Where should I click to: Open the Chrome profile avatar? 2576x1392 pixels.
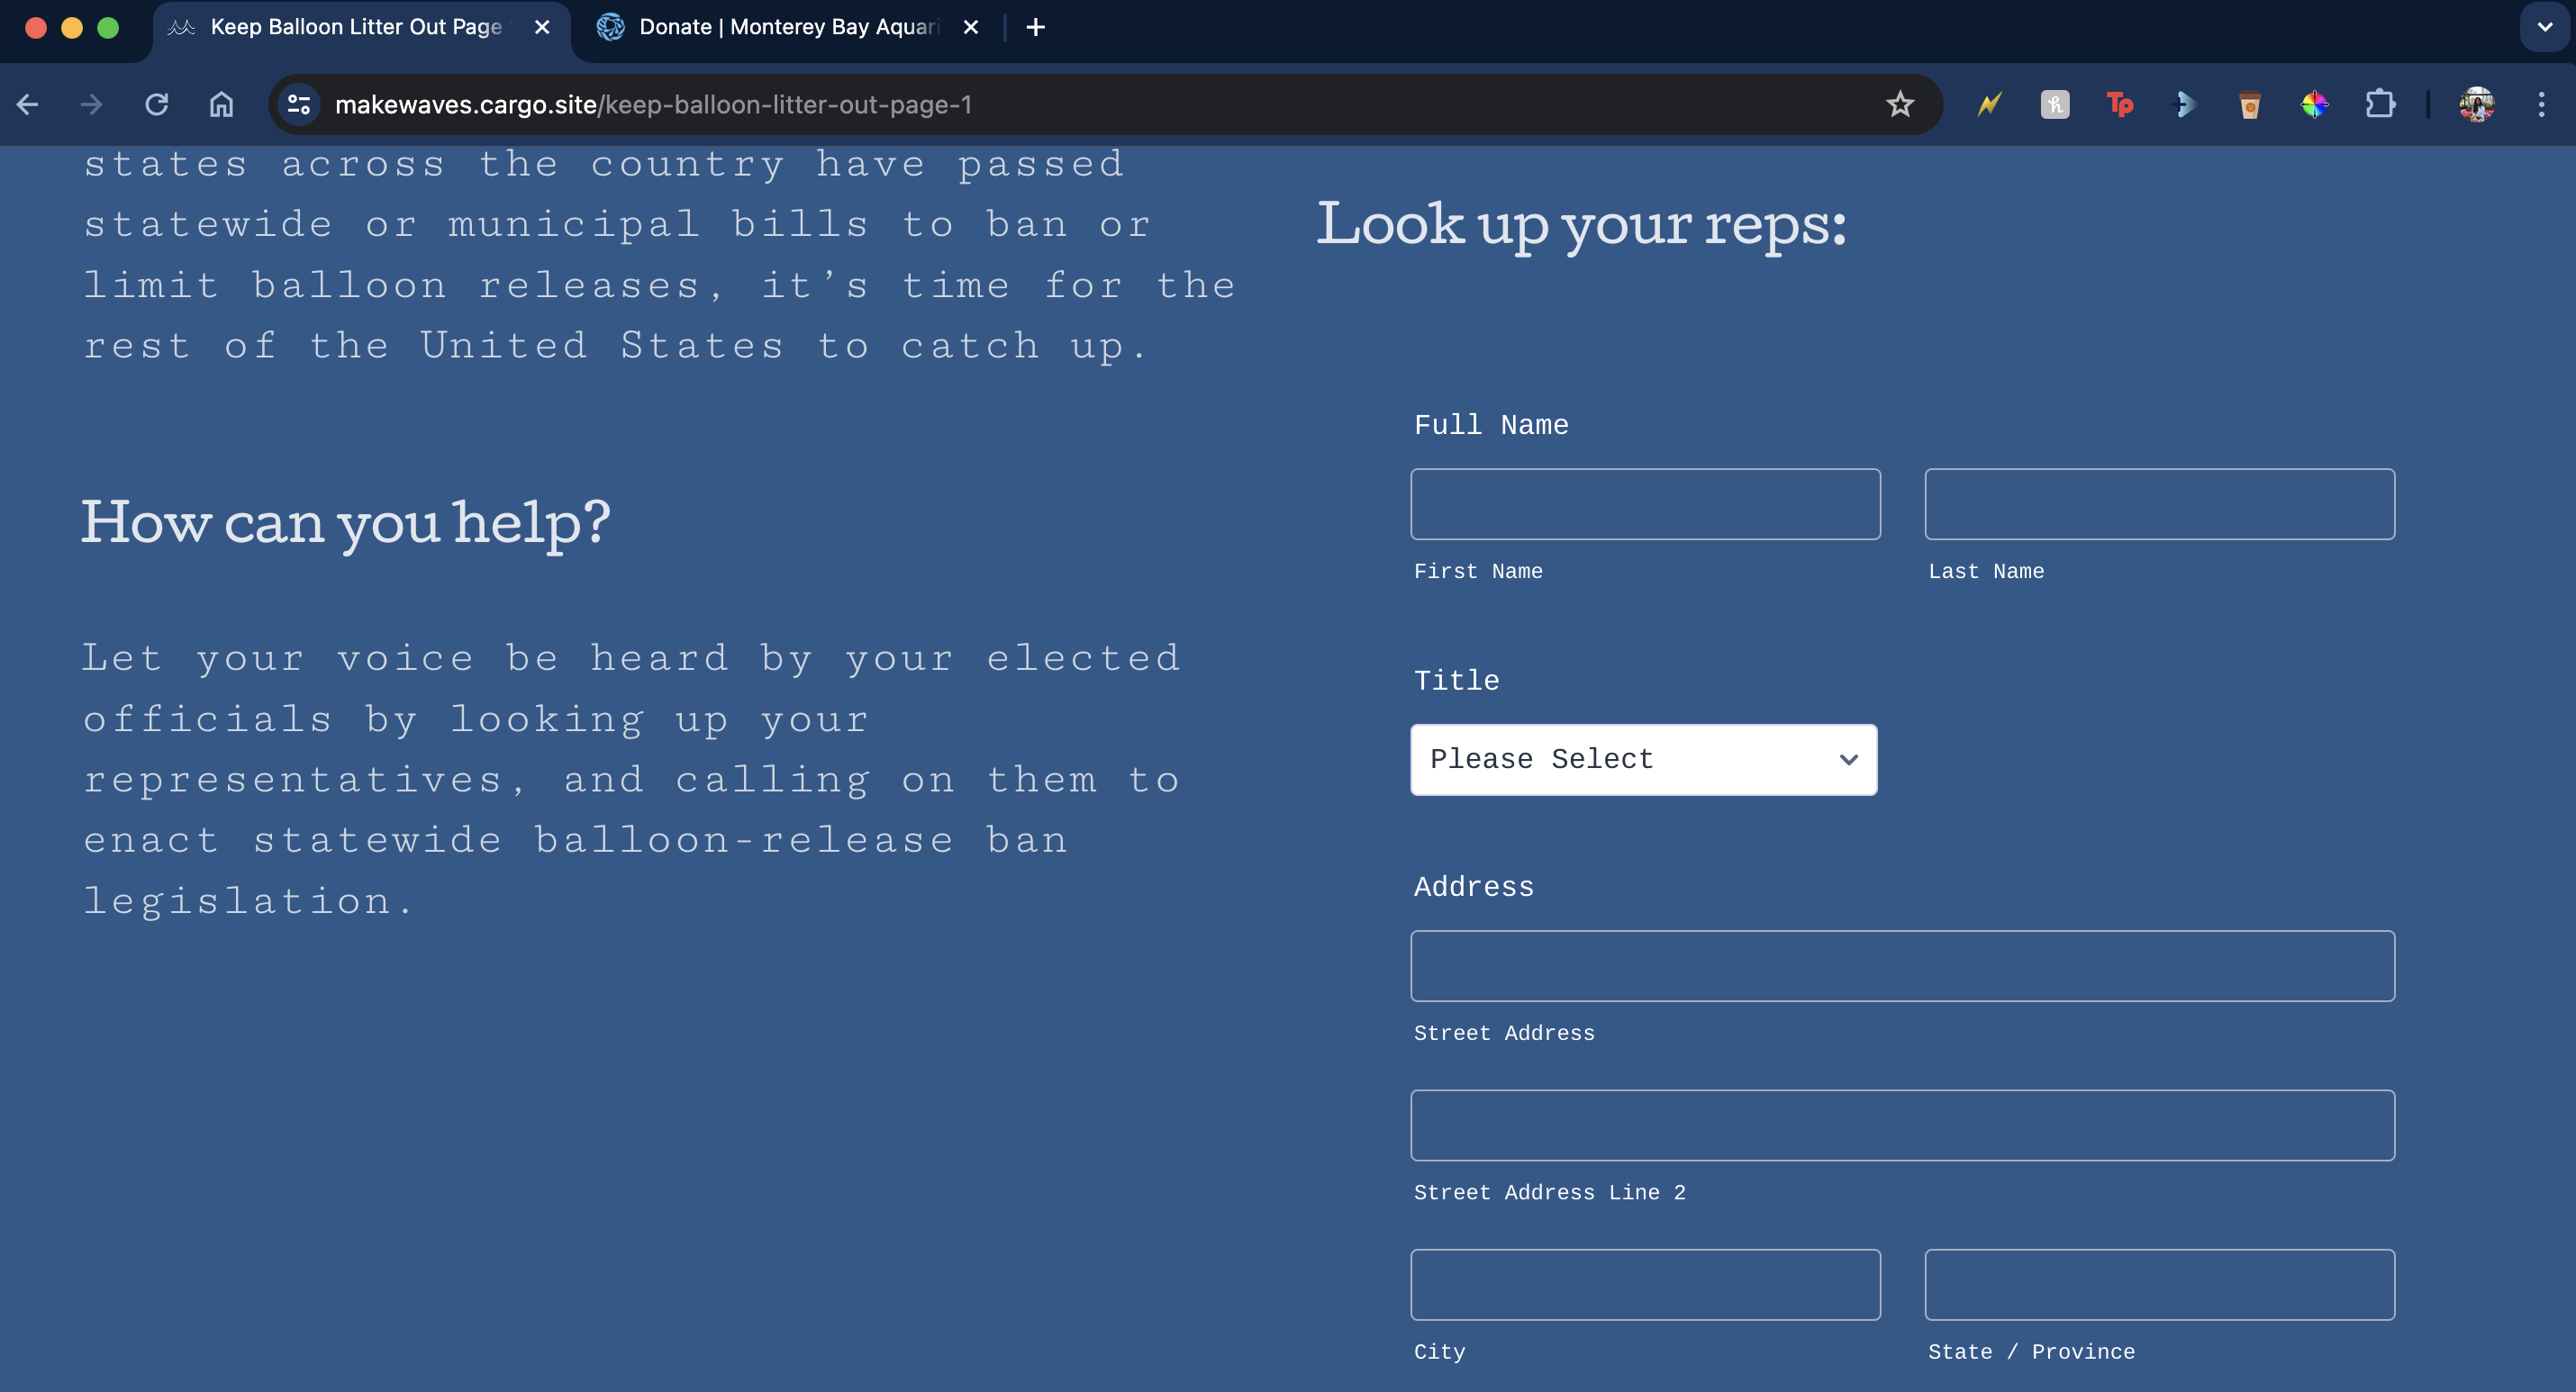tap(2477, 104)
